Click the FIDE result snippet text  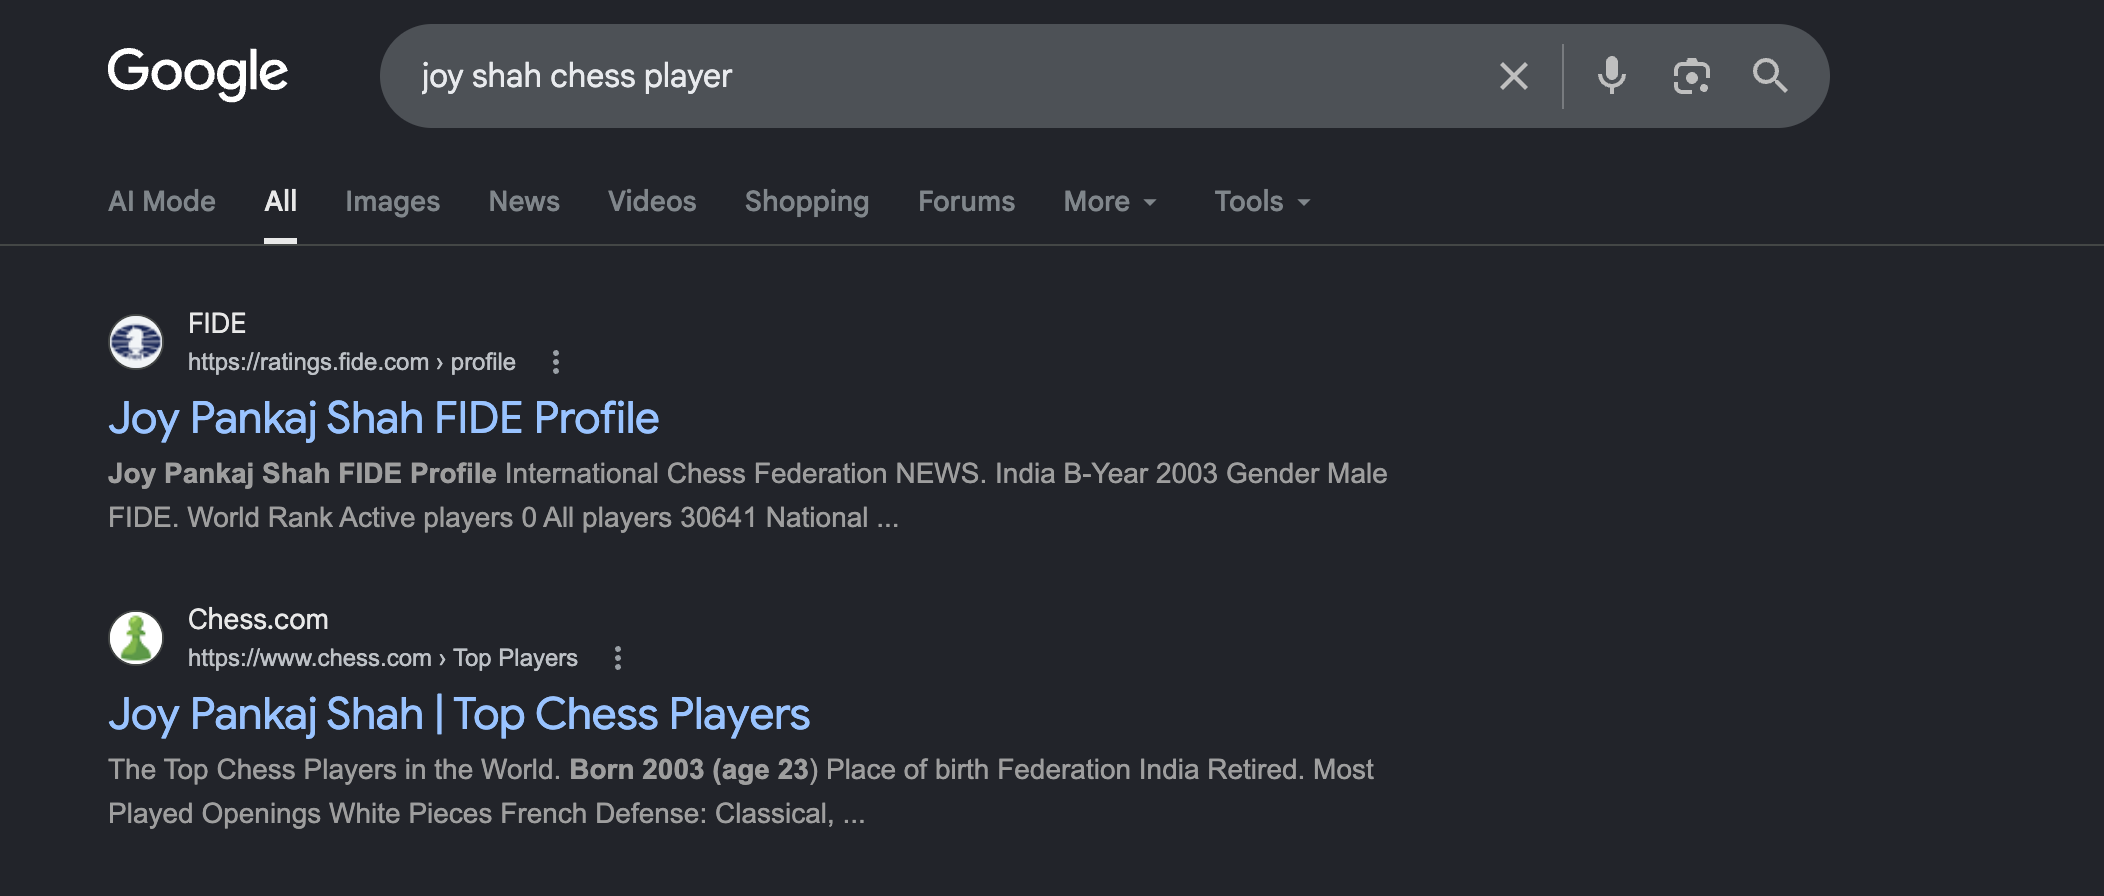coord(748,495)
